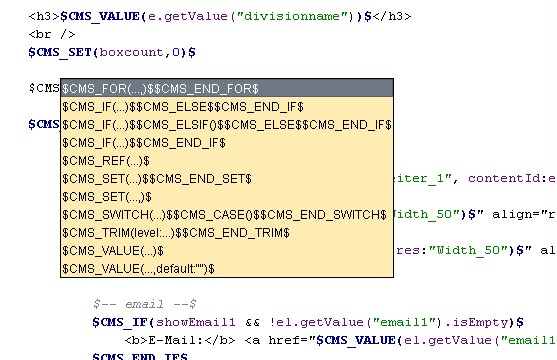Viewport: 557px width, 360px height.
Task: Click the E-Mail: bold label line
Action: [340, 340]
